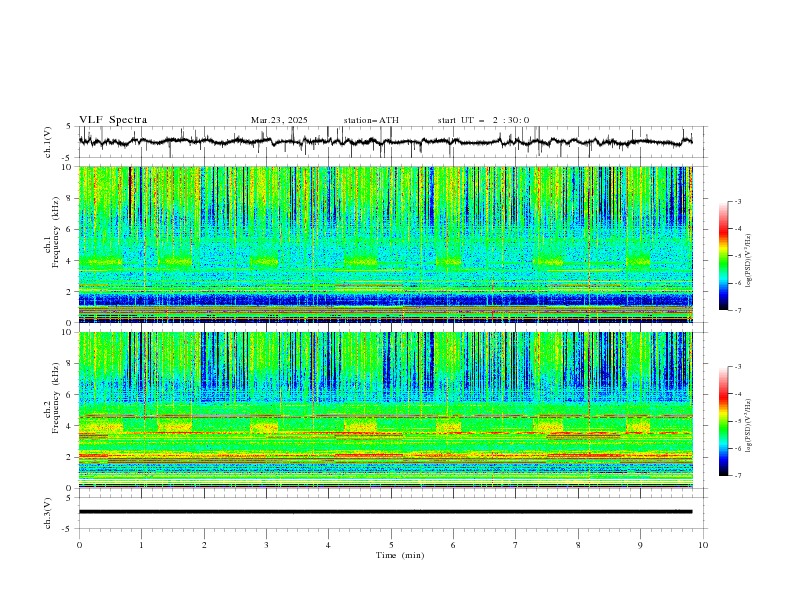Click inside the ch.2 spectrogram panel

coord(385,410)
